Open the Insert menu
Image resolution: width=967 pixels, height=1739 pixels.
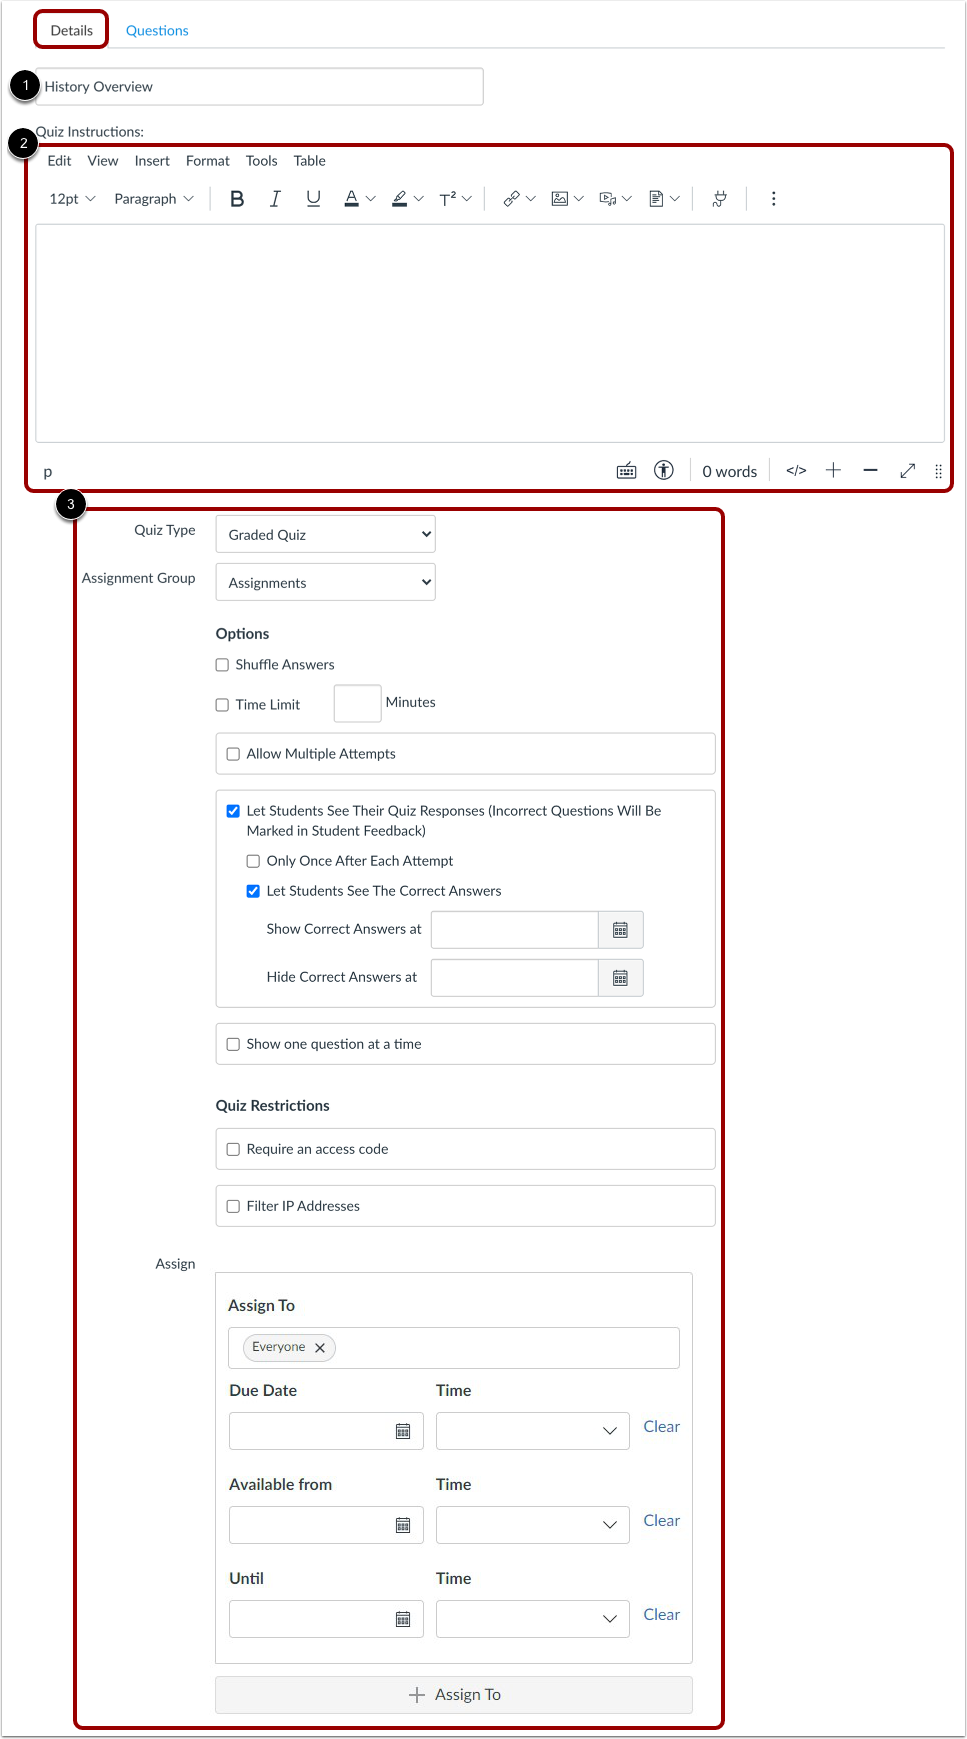pos(152,161)
